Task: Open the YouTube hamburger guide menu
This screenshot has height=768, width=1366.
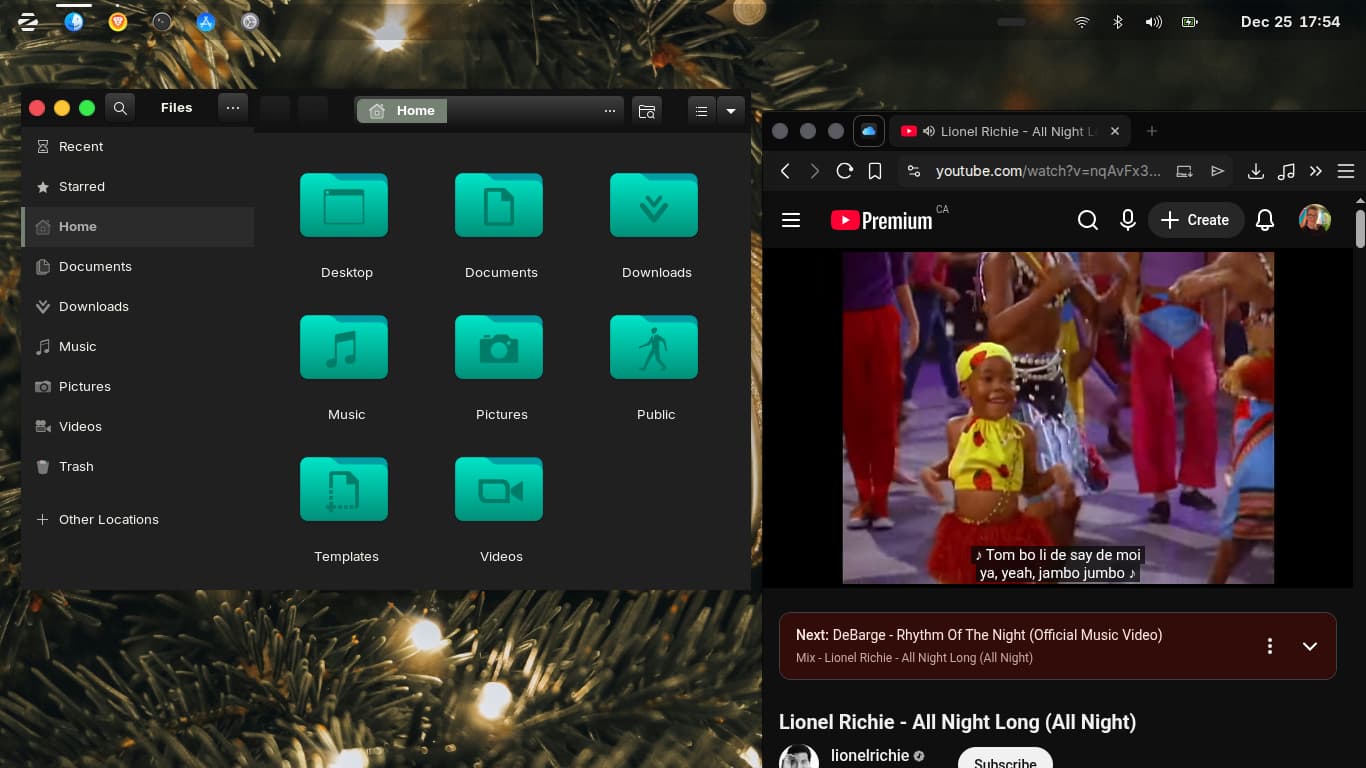Action: pos(791,220)
